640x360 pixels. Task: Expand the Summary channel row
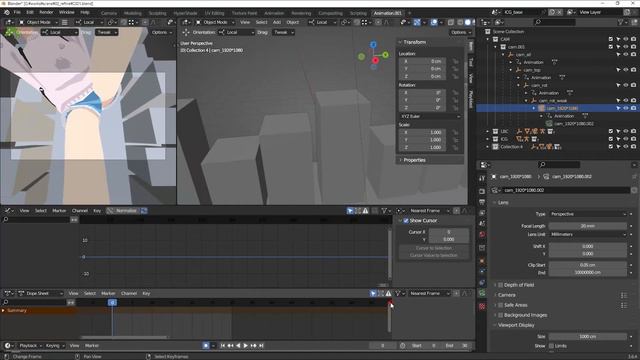(4, 311)
